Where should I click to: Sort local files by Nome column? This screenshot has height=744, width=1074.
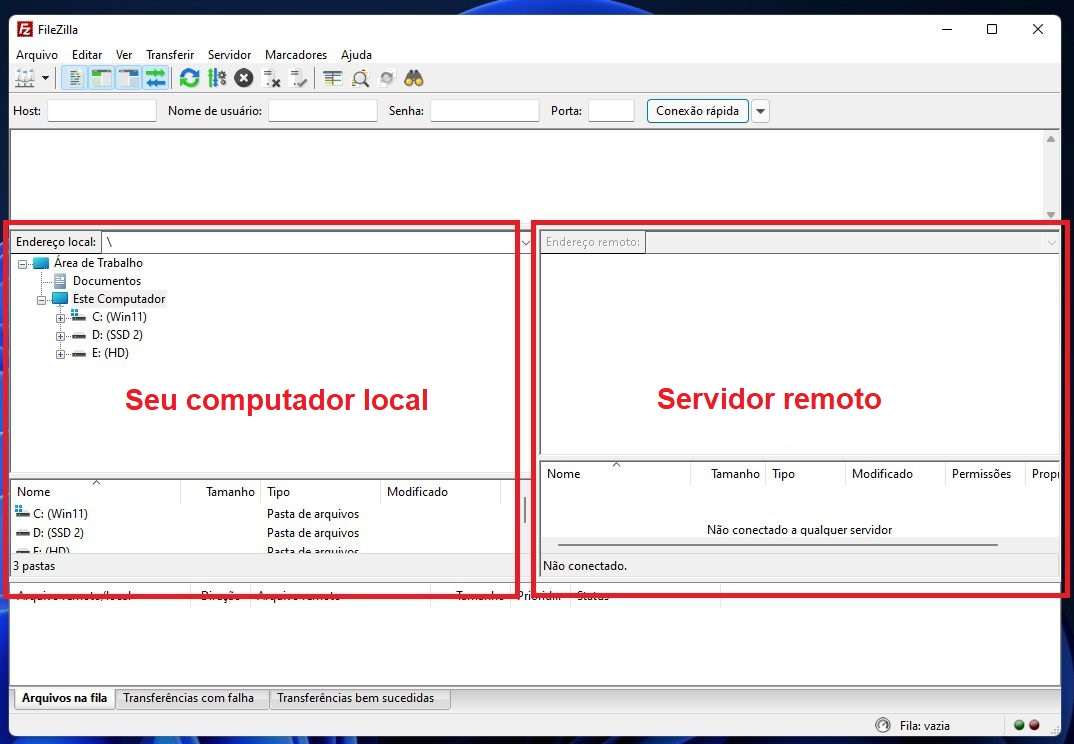point(96,492)
